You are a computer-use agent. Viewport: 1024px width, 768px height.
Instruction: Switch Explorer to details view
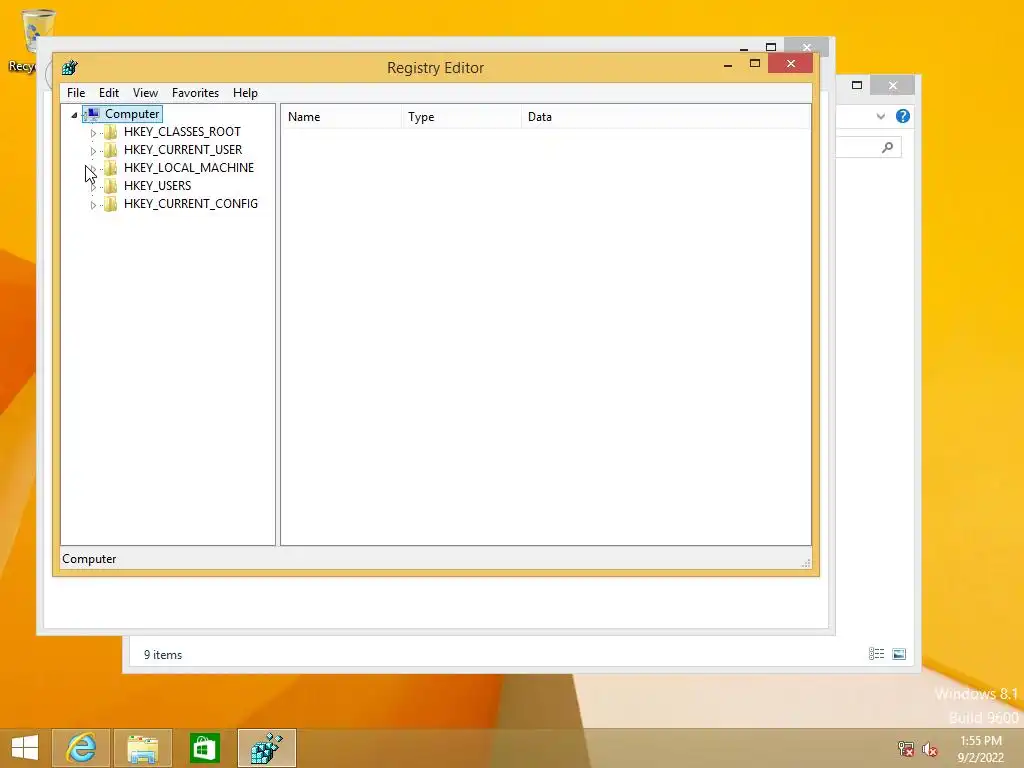pos(876,654)
